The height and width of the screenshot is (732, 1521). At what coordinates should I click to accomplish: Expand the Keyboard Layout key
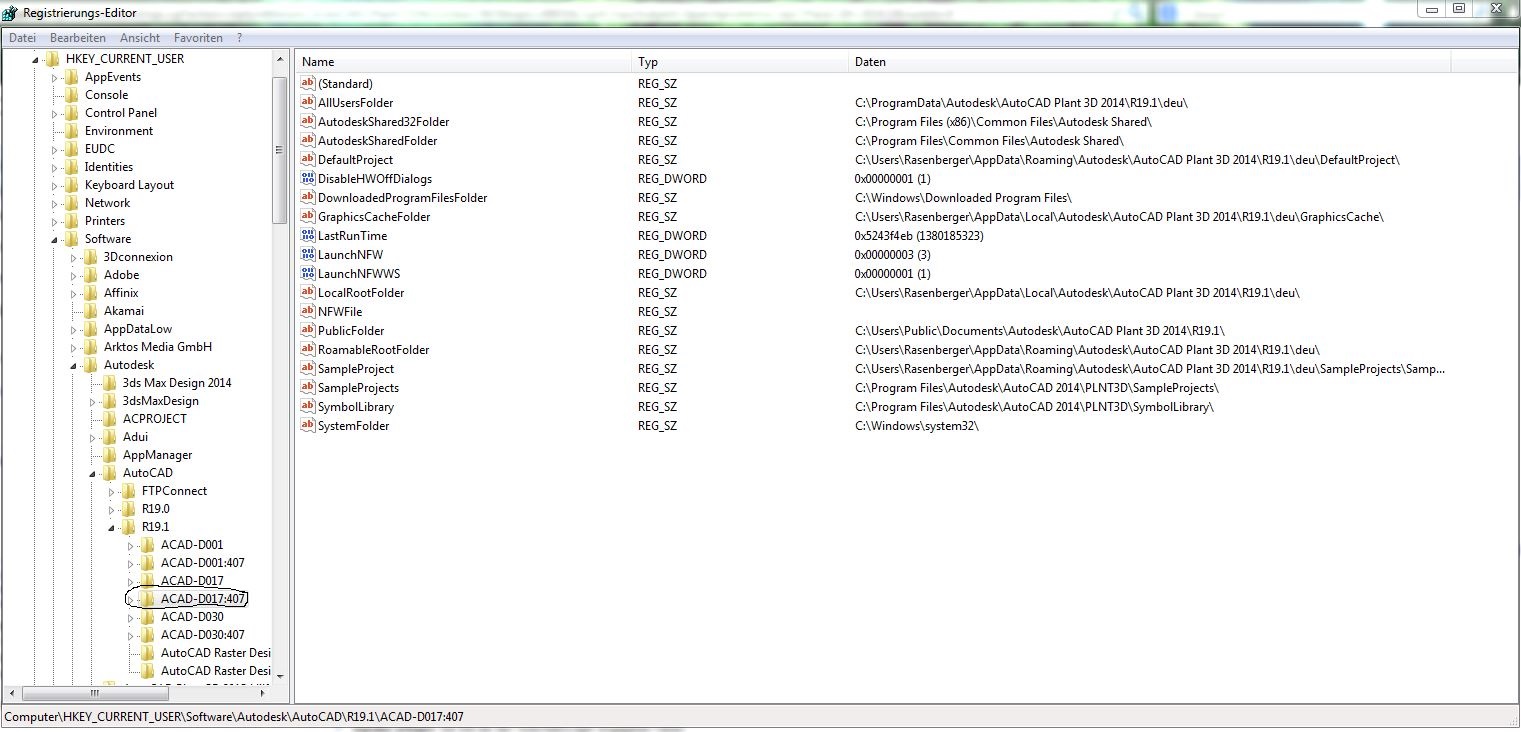click(x=56, y=185)
